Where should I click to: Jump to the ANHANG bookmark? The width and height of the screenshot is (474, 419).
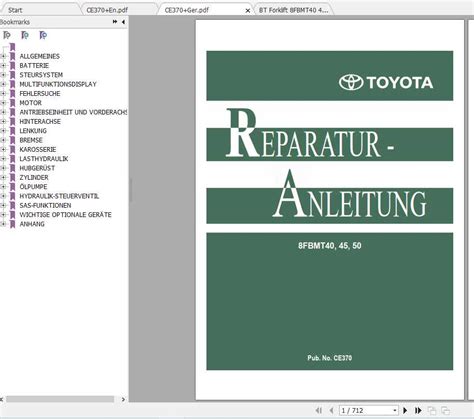click(32, 224)
